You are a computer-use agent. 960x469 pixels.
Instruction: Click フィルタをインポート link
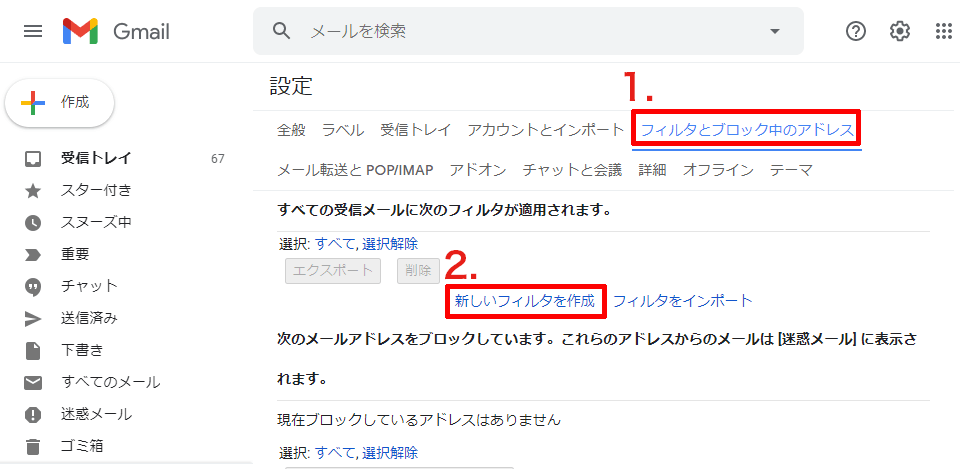tap(683, 301)
